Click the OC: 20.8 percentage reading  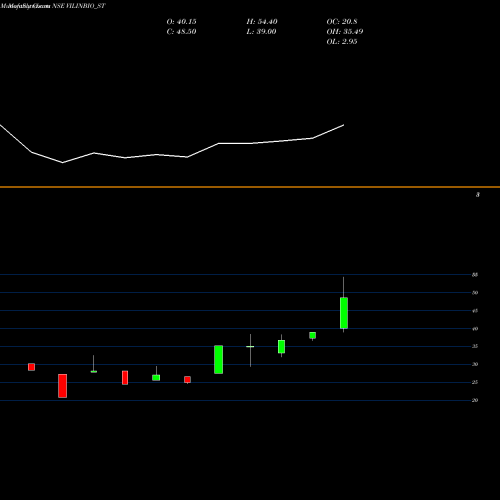tap(342, 22)
